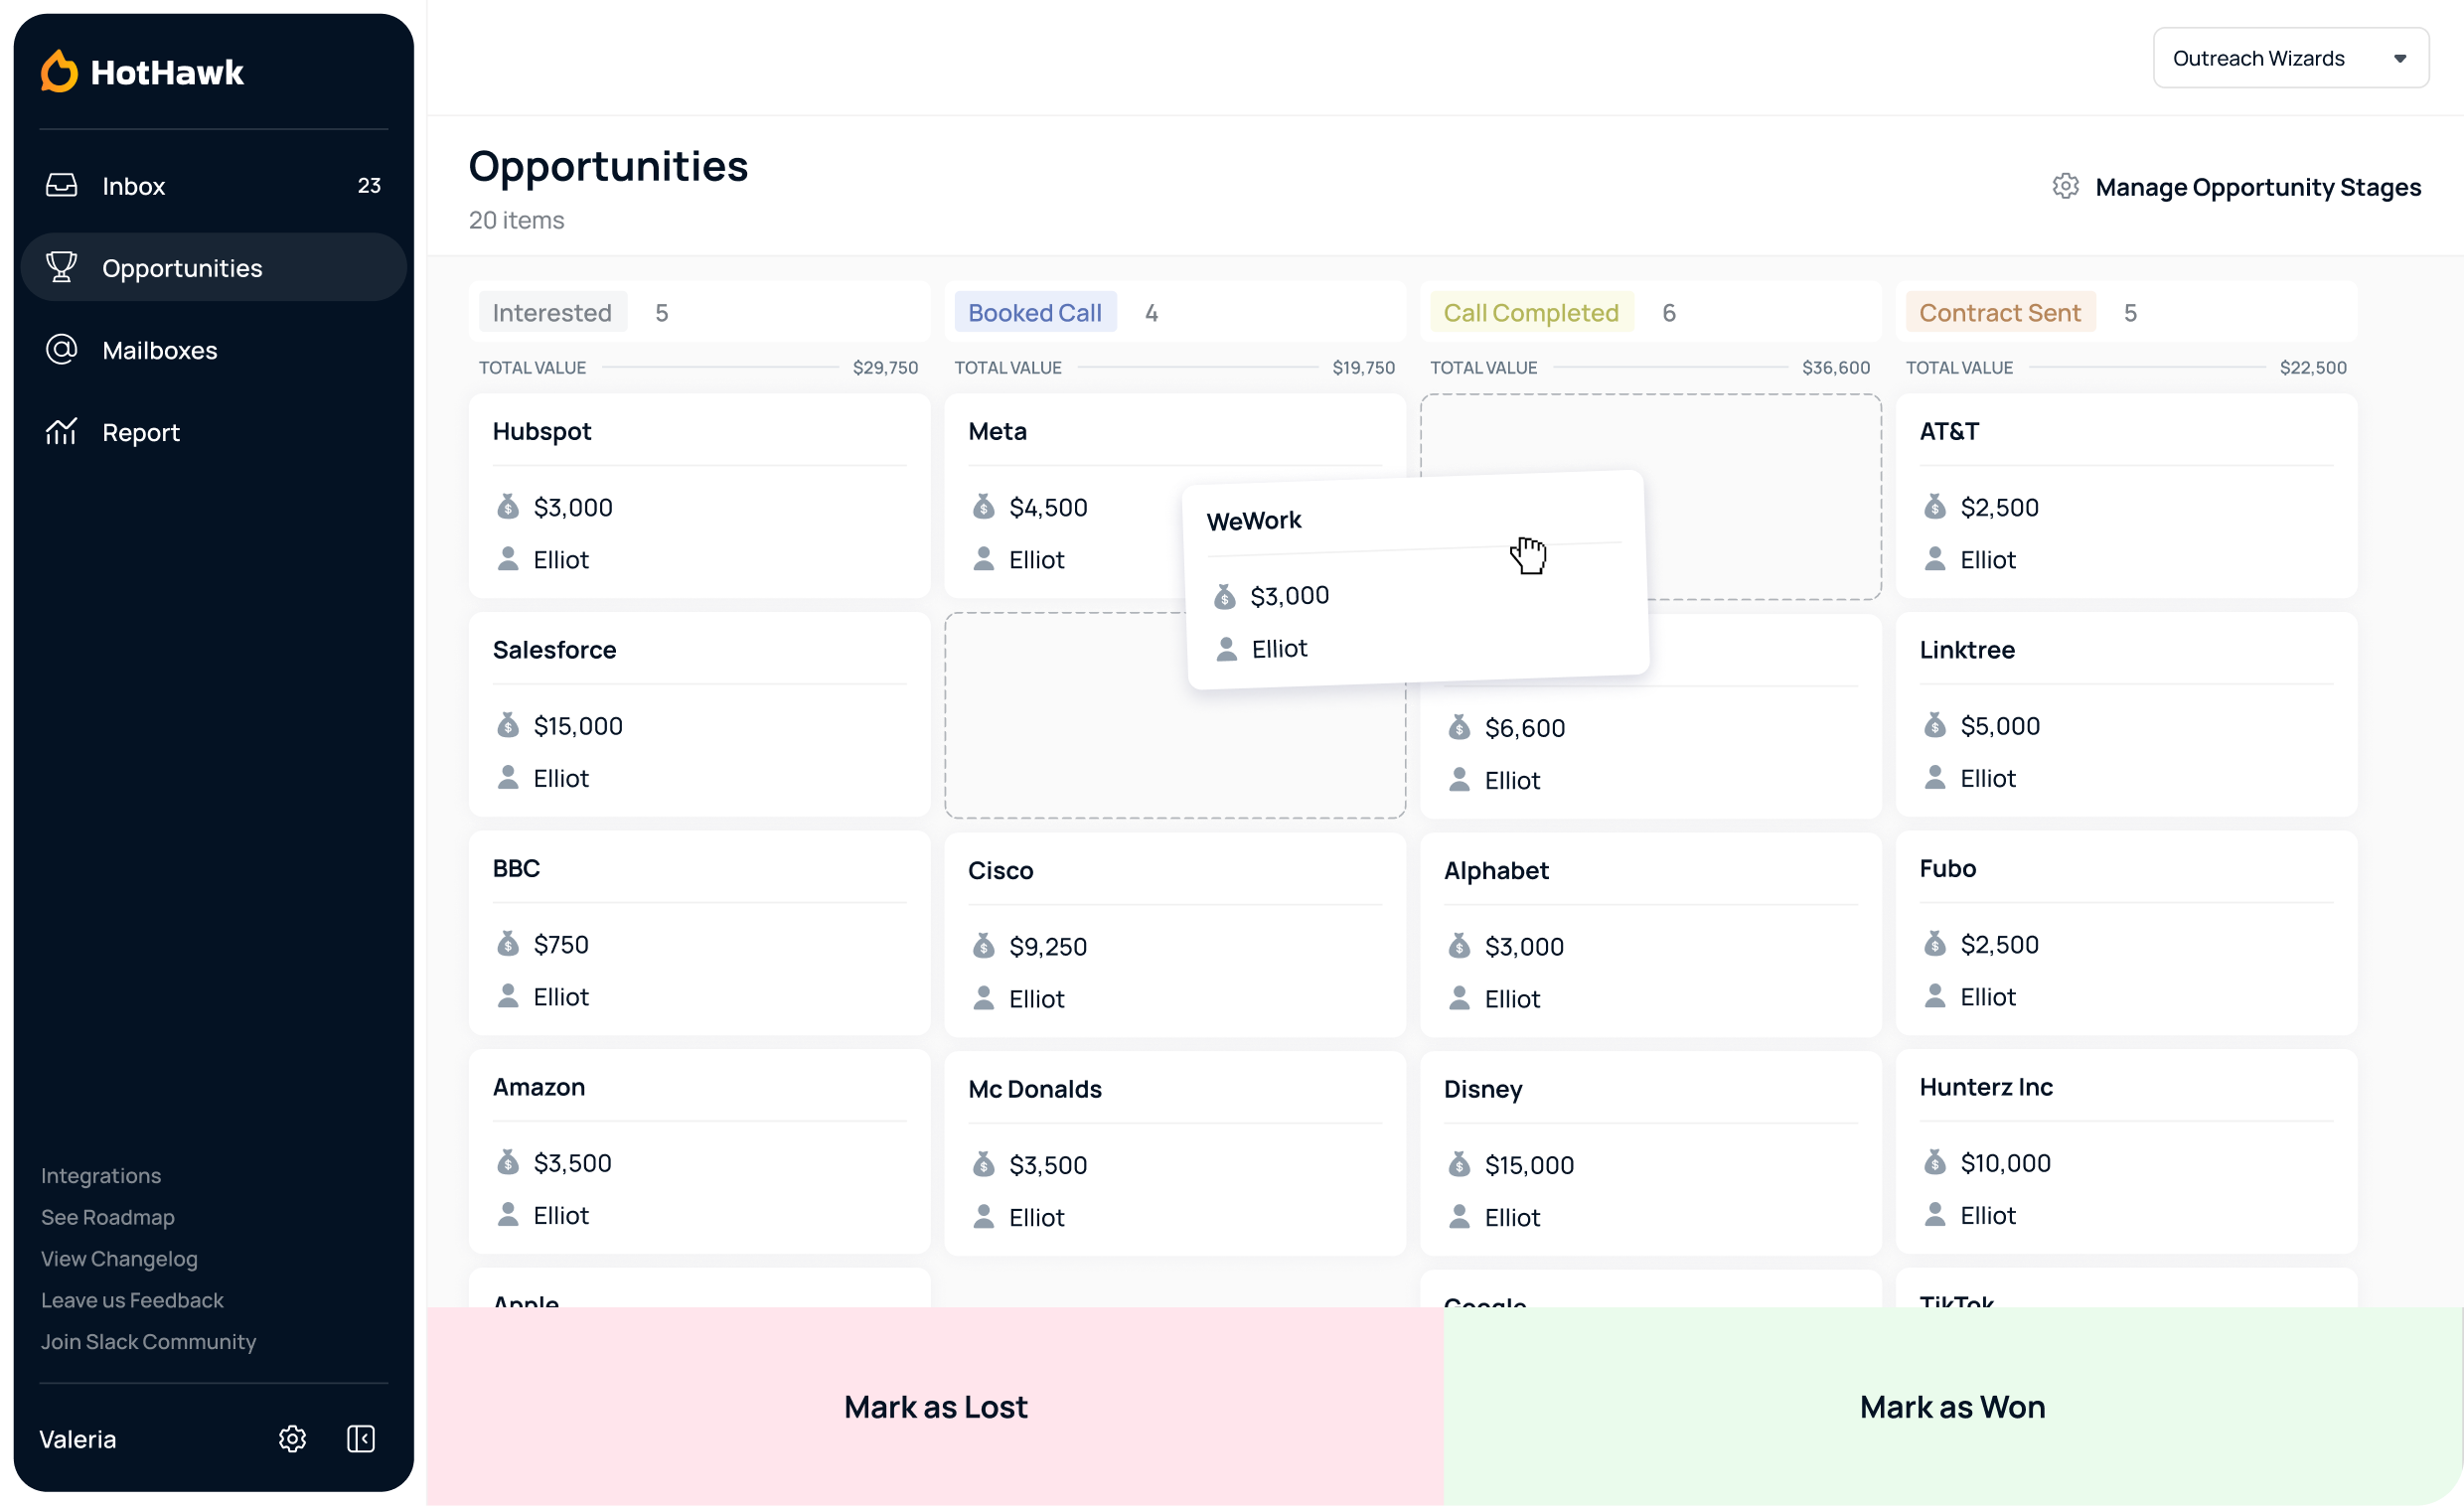This screenshot has height=1506, width=2464.
Task: Open user settings gear beside Valeria
Action: tap(292, 1439)
